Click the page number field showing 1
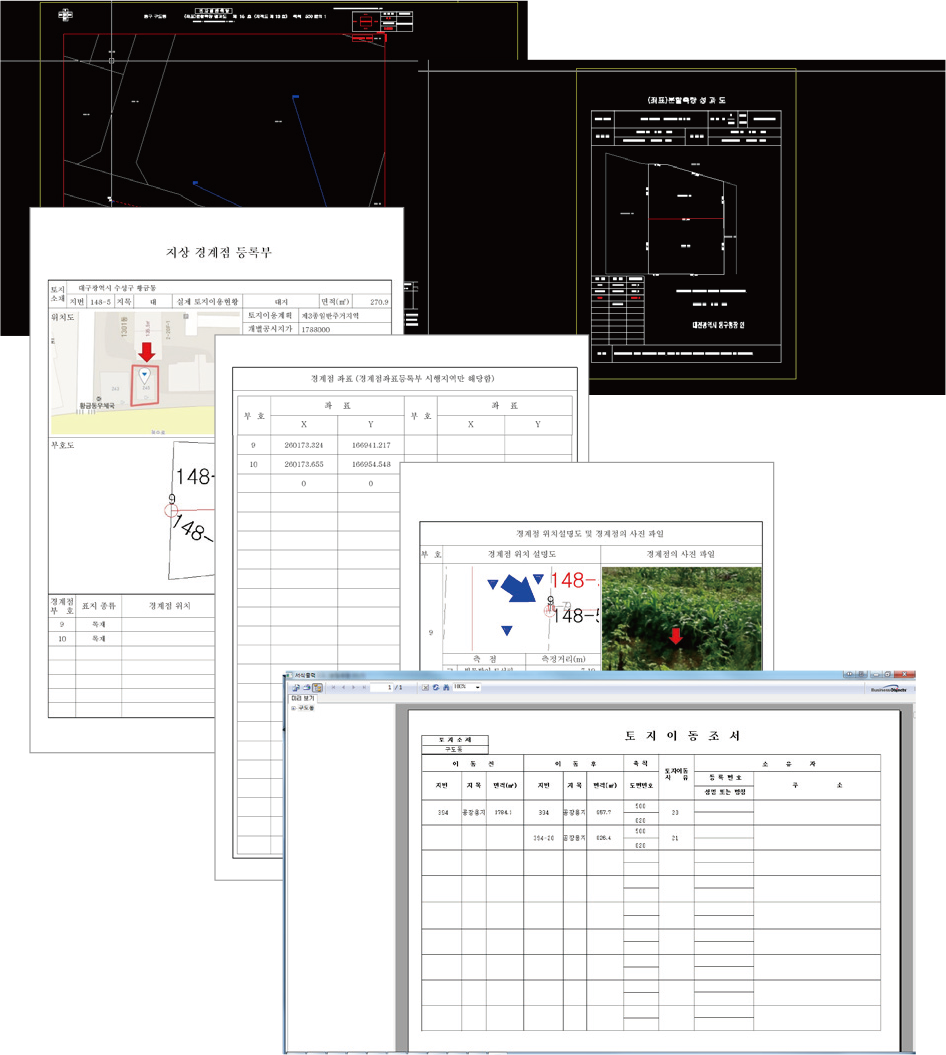Viewport: 946px width, 1055px height. pyautogui.click(x=381, y=688)
